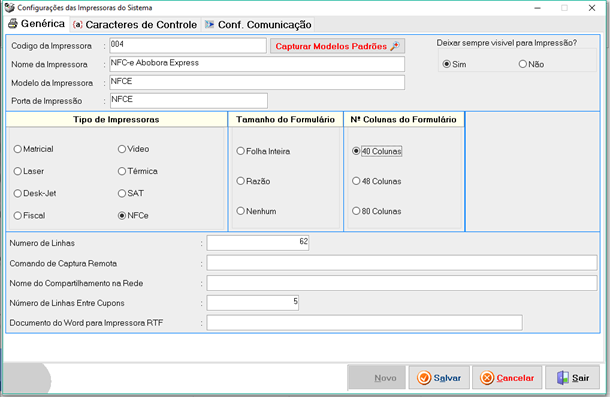The height and width of the screenshot is (397, 610).
Task: Click the door icon on Sair
Action: pos(563,378)
